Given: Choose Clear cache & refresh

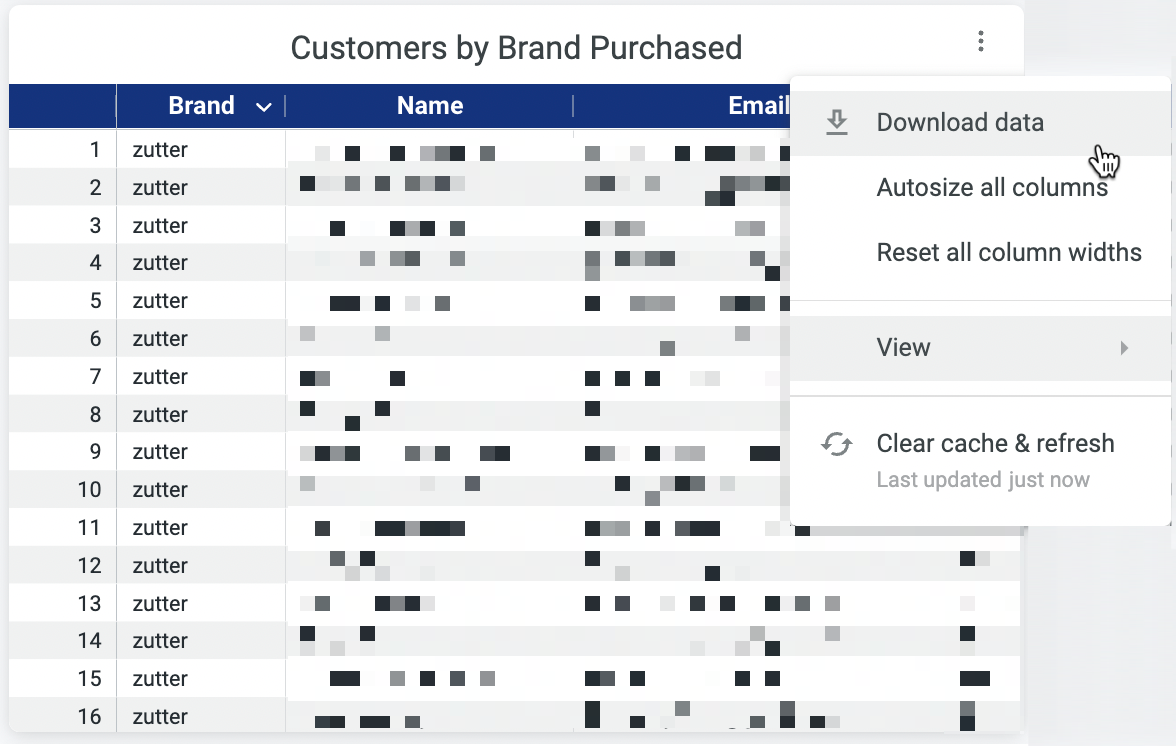Looking at the screenshot, I should (x=994, y=443).
